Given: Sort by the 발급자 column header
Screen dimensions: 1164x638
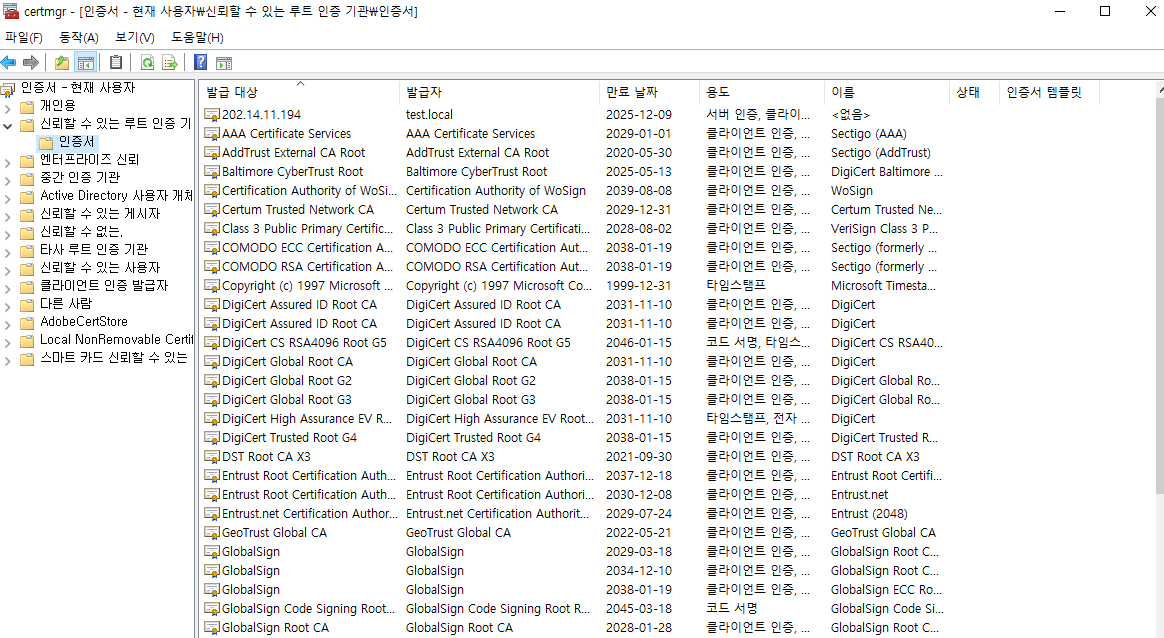Looking at the screenshot, I should click(499, 92).
